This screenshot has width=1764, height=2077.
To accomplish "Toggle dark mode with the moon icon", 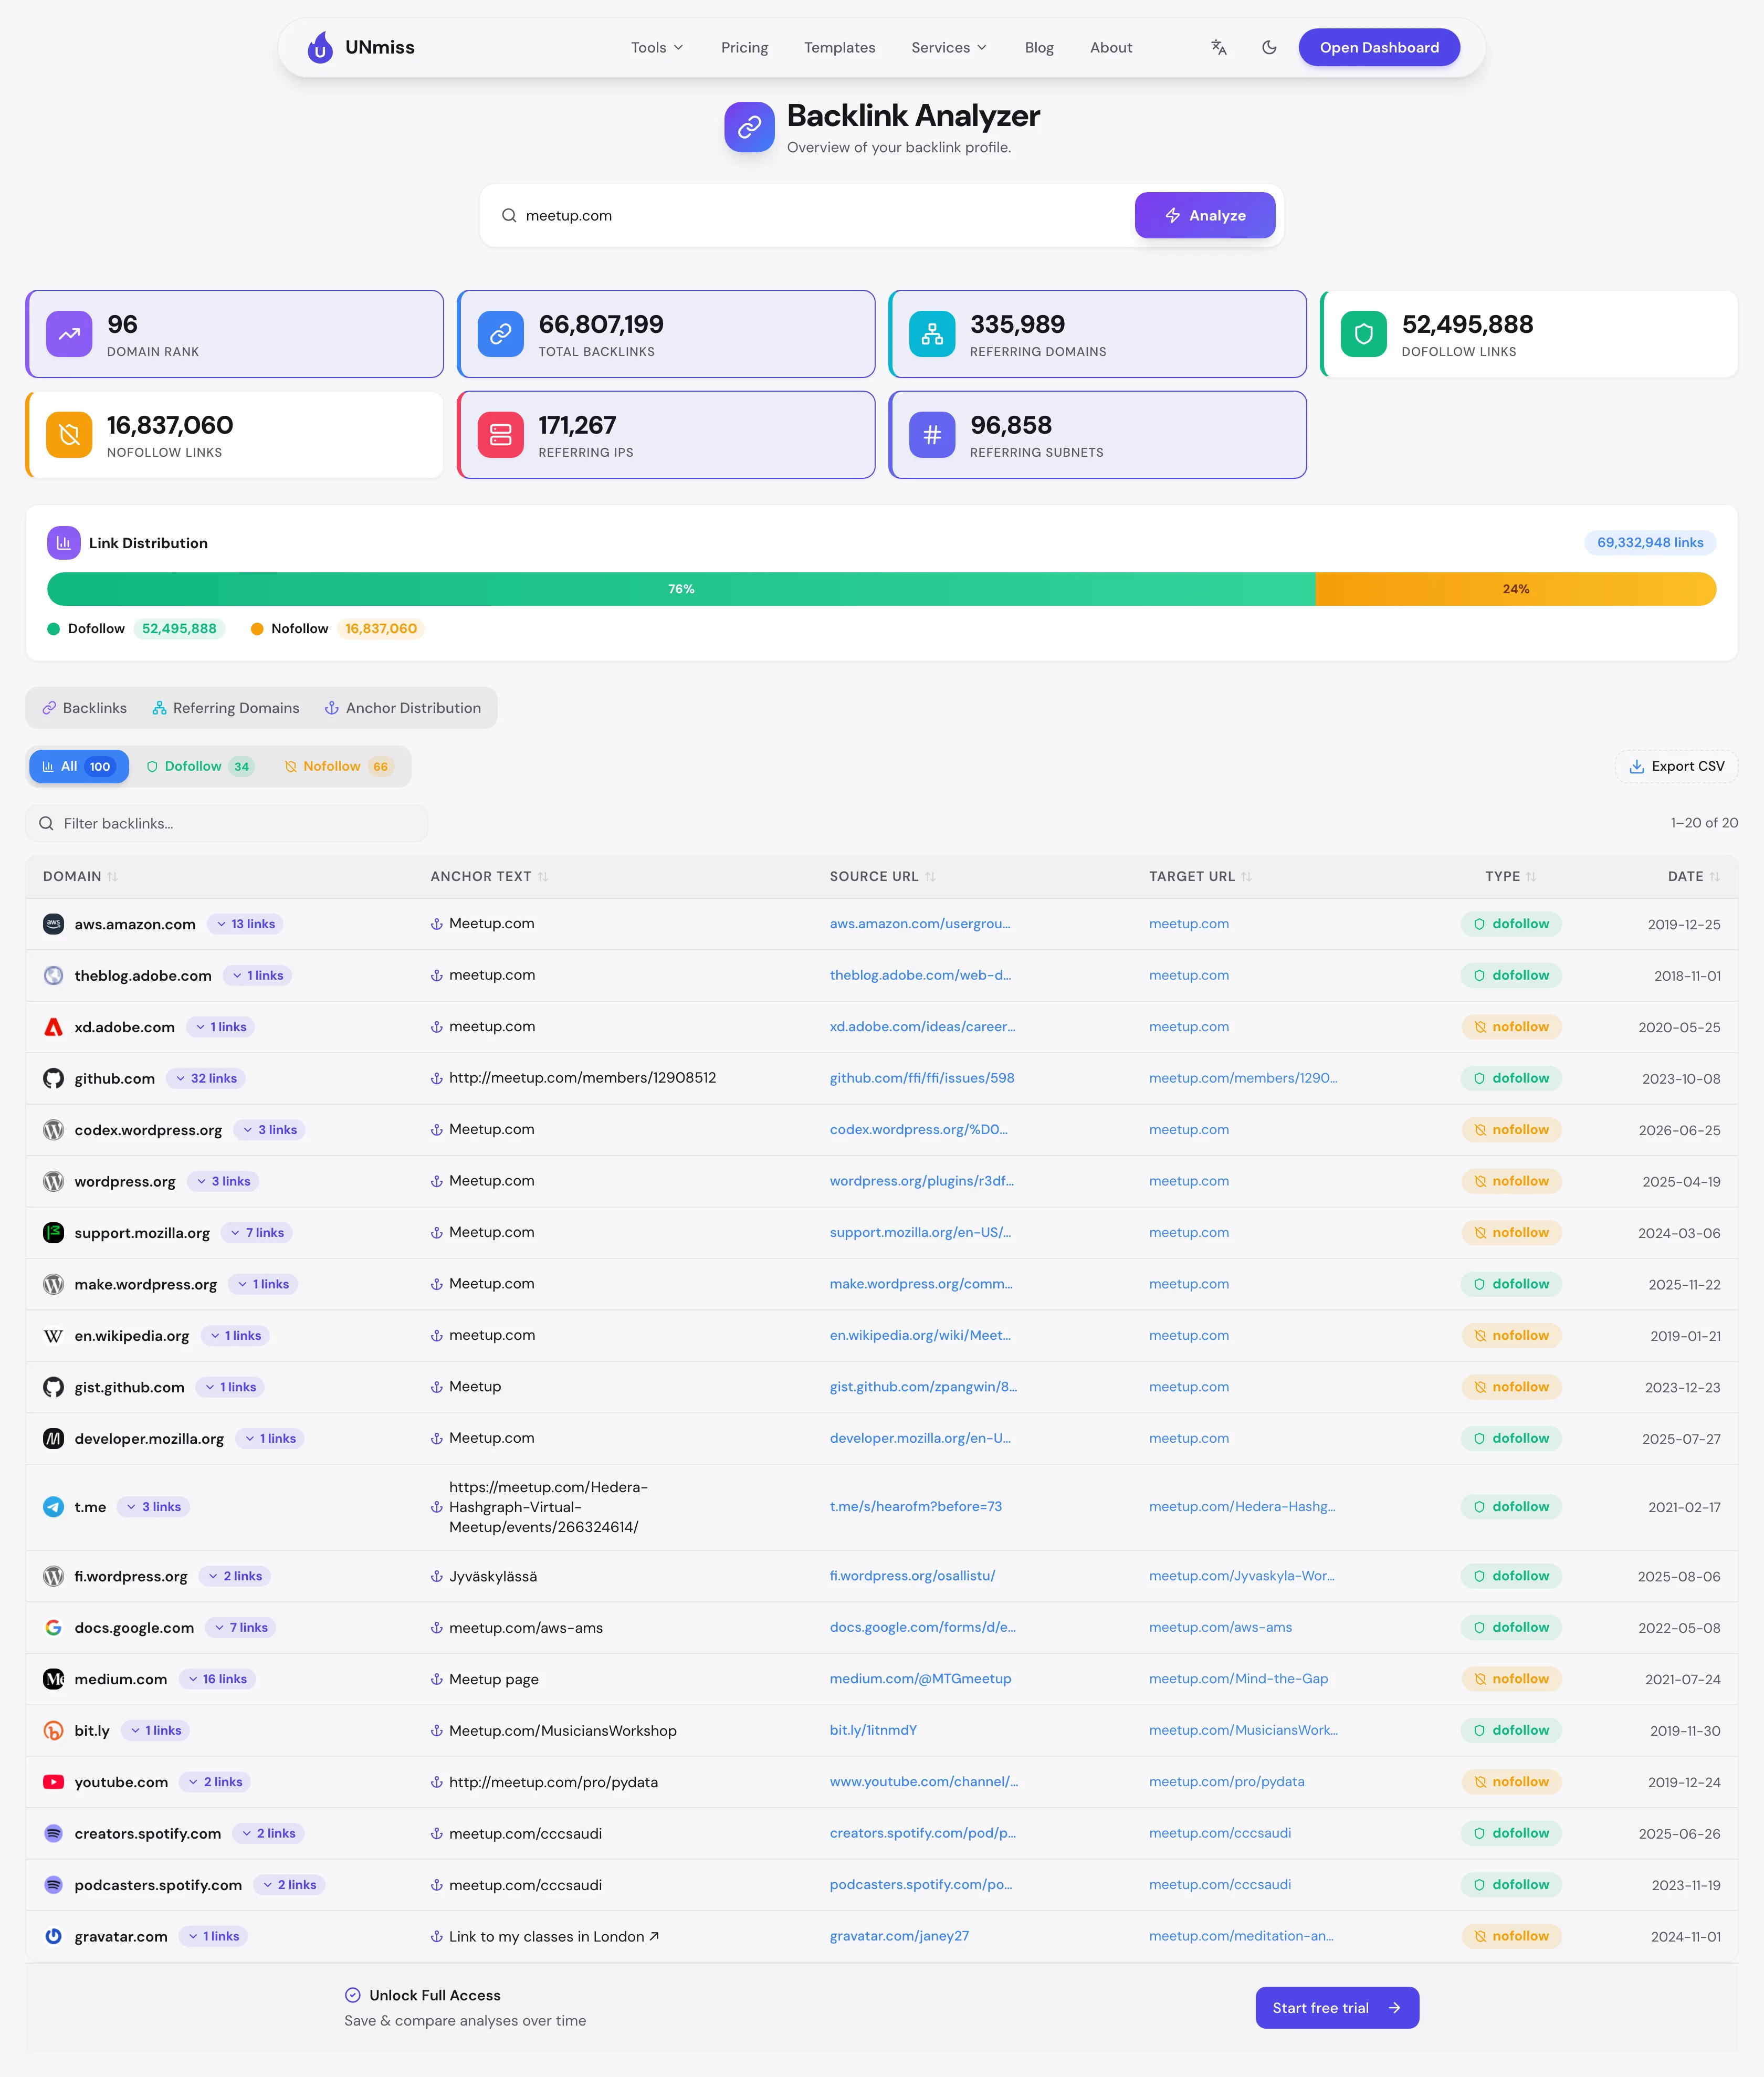I will tap(1269, 47).
